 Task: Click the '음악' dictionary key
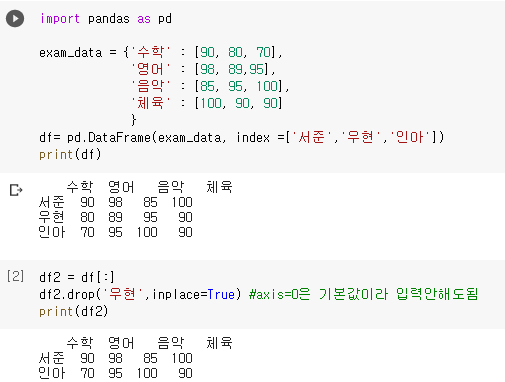[x=151, y=86]
